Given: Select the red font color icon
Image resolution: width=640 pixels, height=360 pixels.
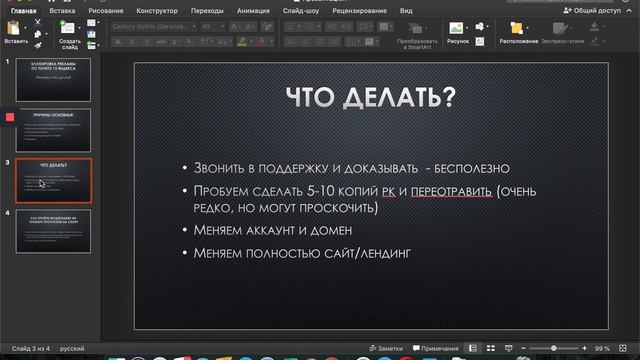Looking at the screenshot, I should point(262,42).
